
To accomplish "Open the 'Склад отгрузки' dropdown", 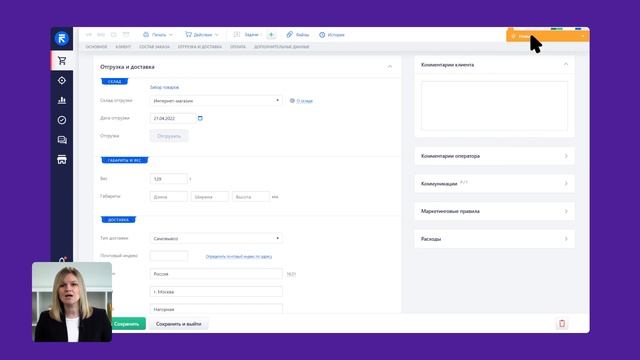I will click(216, 100).
